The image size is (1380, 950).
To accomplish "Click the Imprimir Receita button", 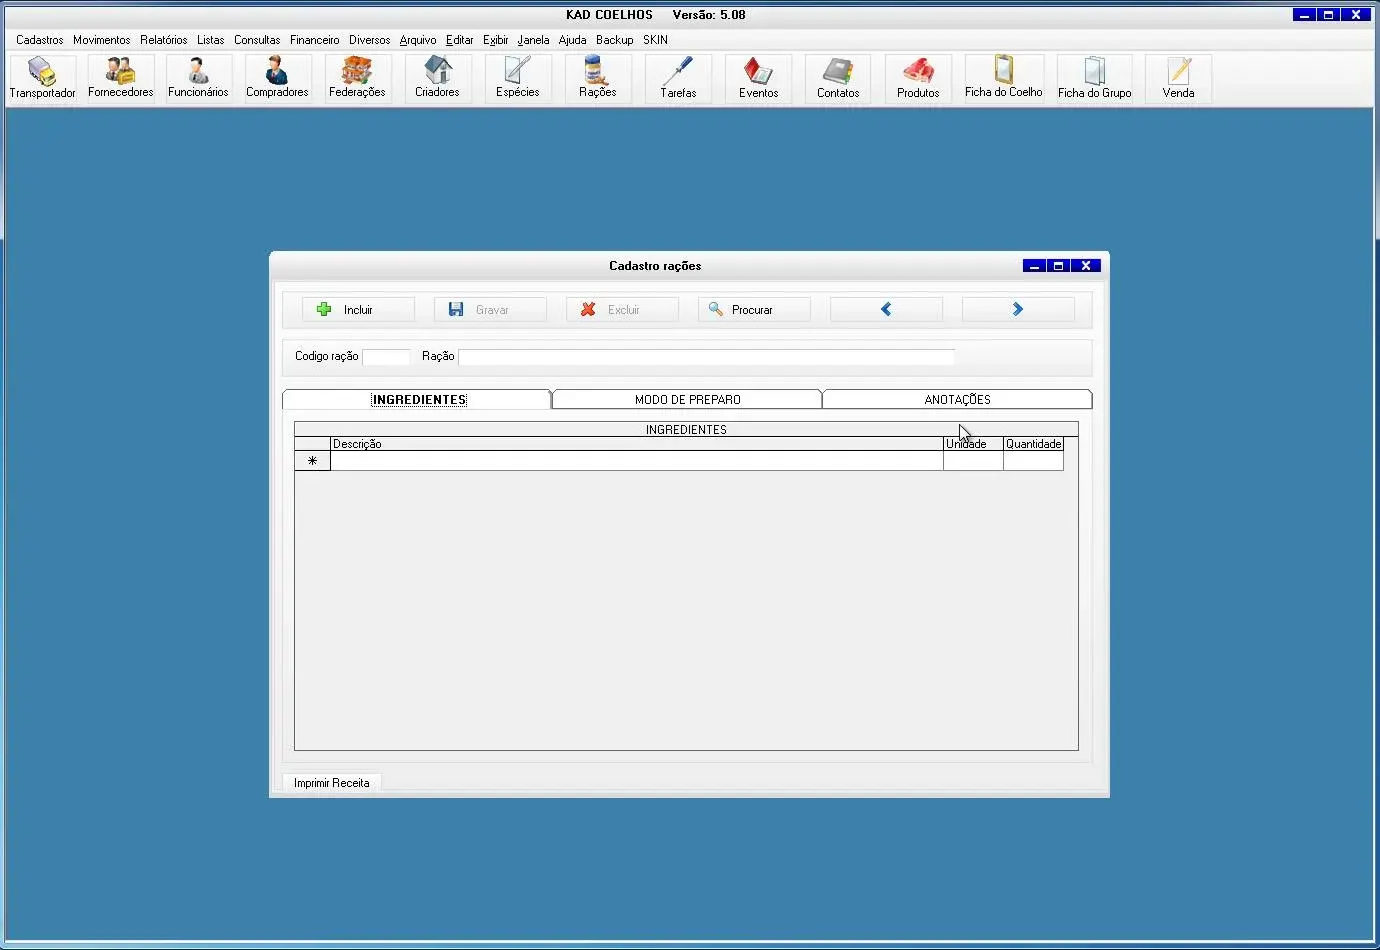I will 332,783.
